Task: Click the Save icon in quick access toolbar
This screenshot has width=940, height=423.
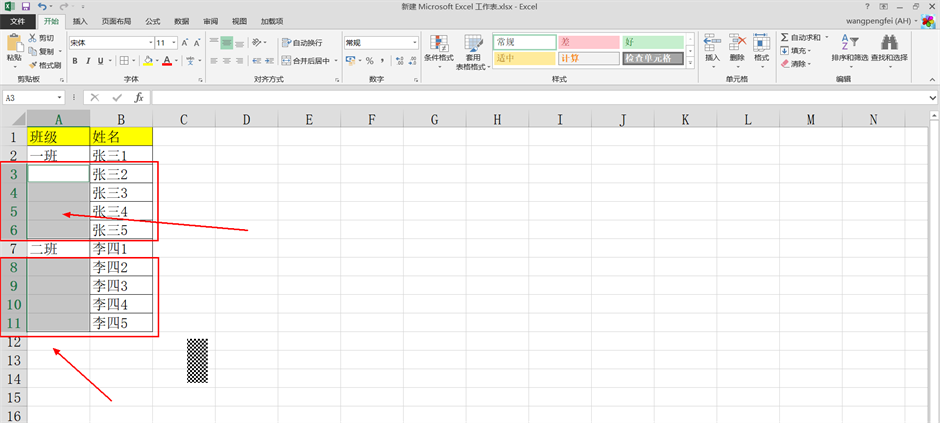Action: [x=24, y=6]
